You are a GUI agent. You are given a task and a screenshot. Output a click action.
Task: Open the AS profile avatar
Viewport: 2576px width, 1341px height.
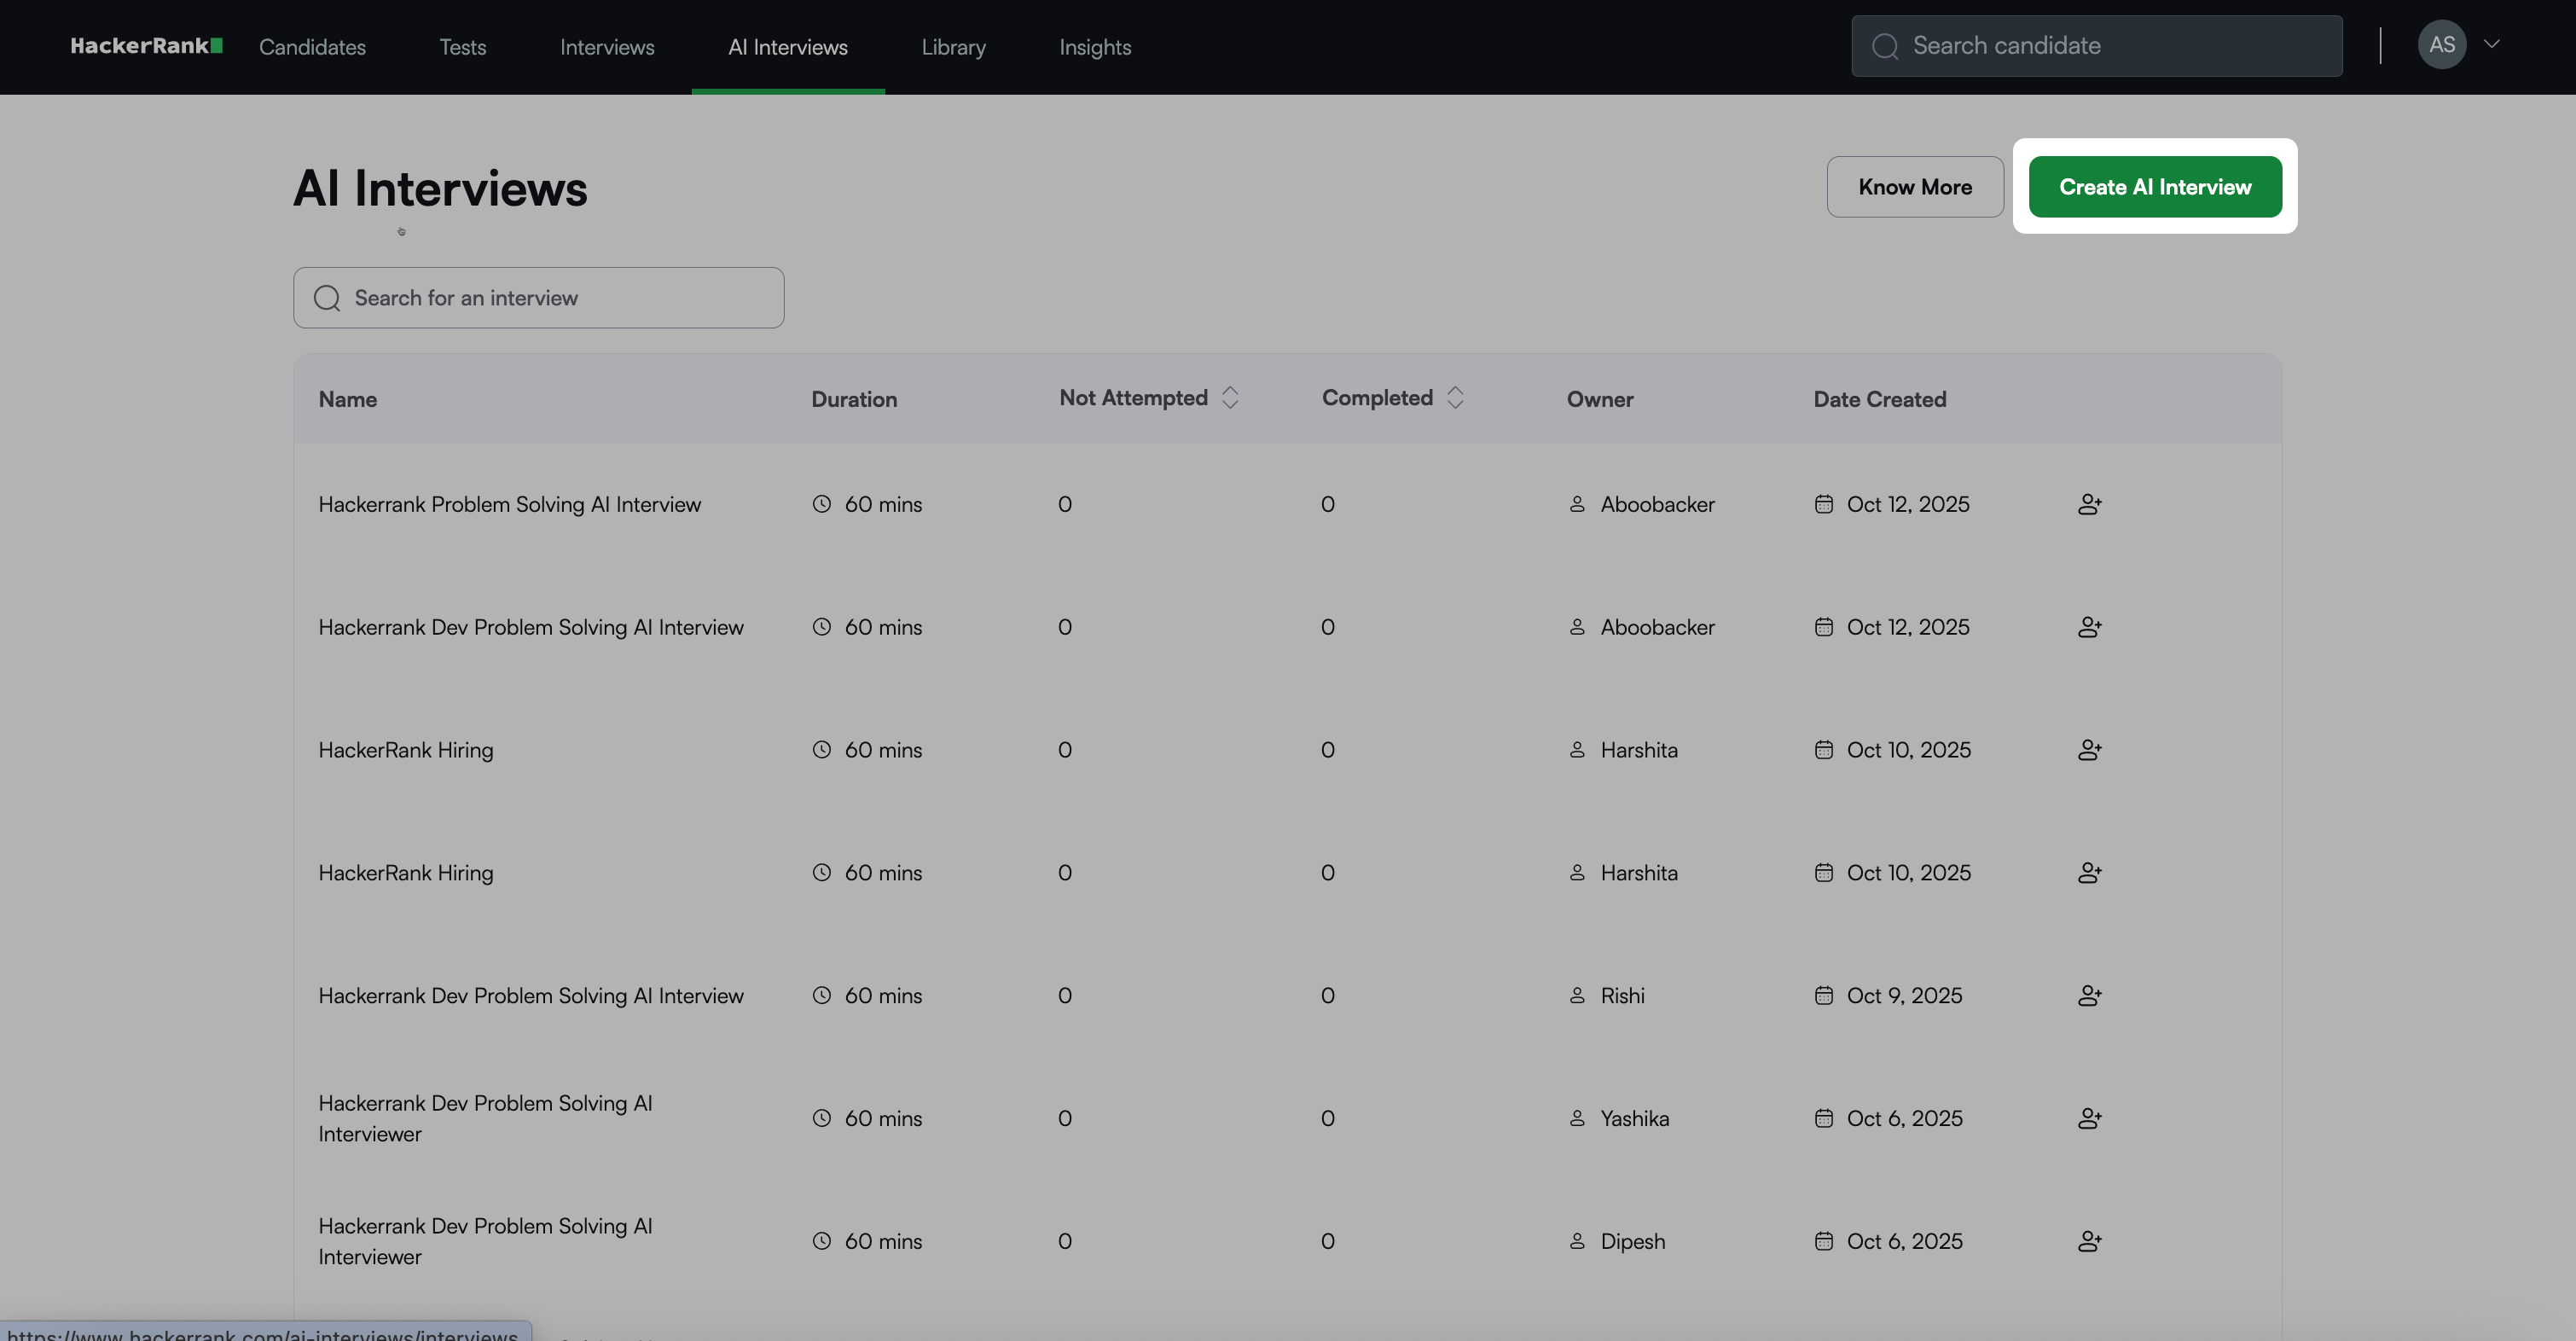[x=2442, y=45]
